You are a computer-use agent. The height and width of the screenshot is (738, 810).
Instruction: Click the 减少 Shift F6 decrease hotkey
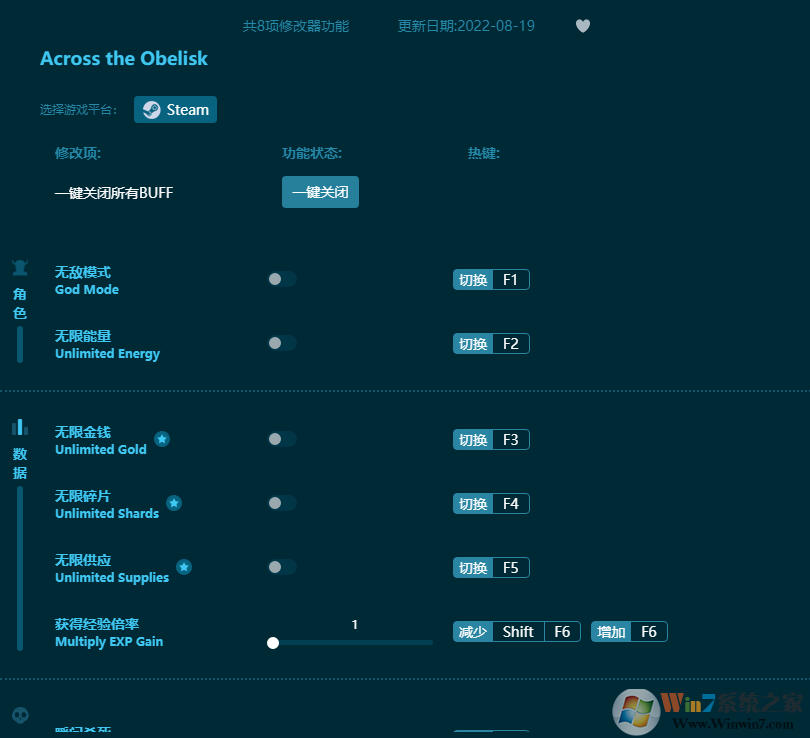pos(516,632)
